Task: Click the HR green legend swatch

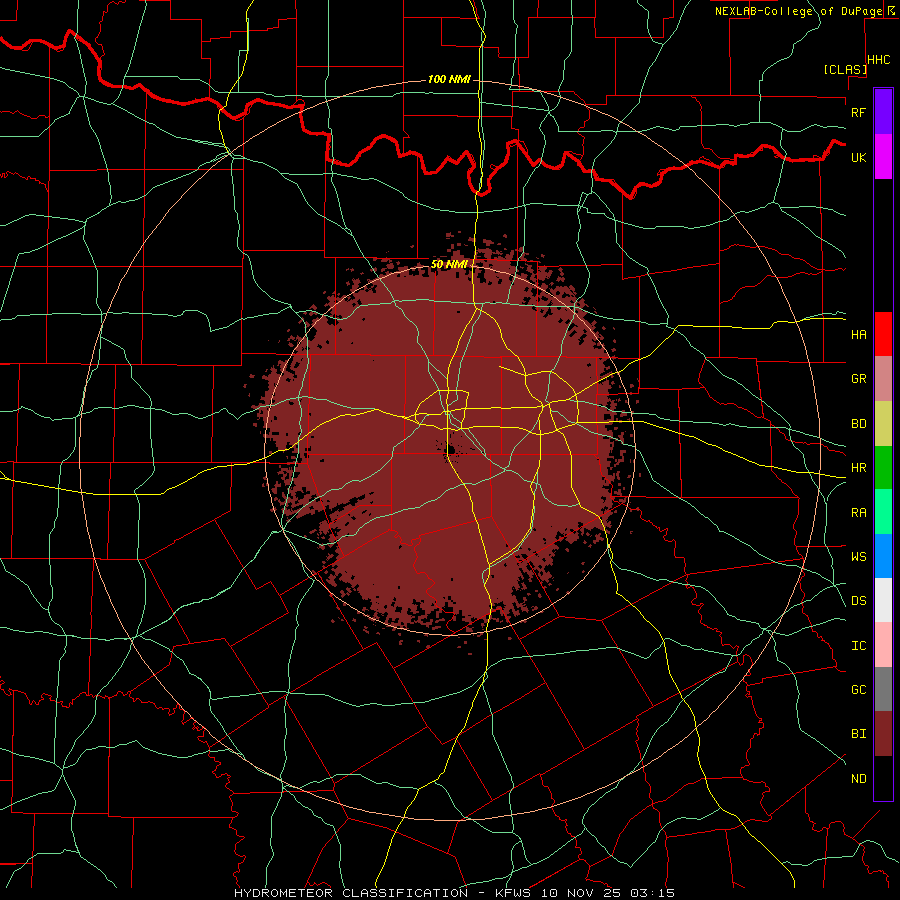Action: (883, 468)
